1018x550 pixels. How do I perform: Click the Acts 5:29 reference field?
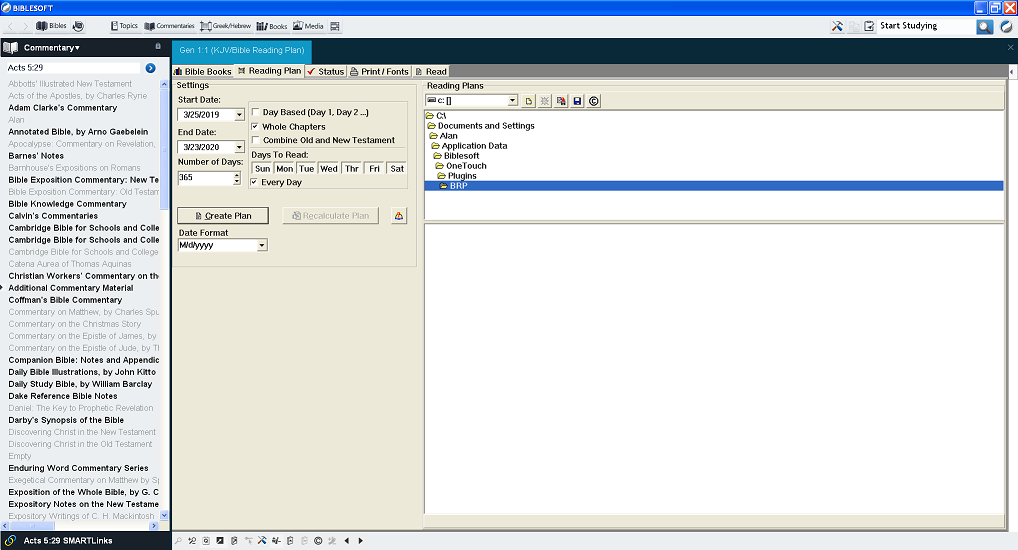(x=73, y=68)
